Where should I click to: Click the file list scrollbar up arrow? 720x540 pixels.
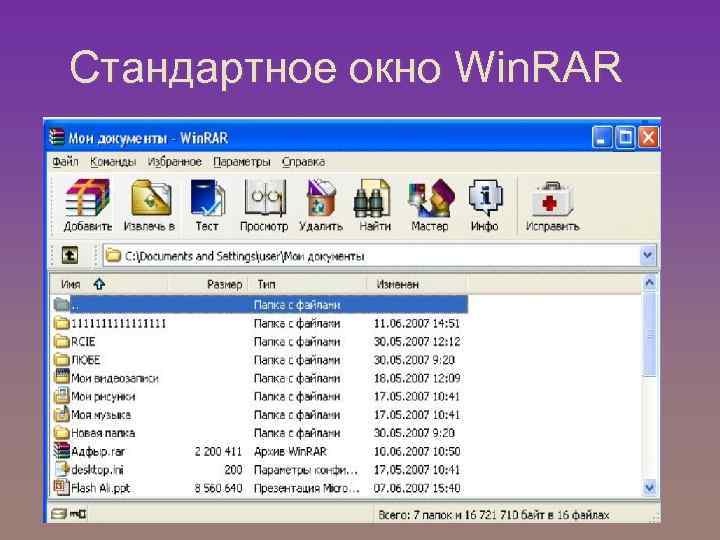point(649,283)
